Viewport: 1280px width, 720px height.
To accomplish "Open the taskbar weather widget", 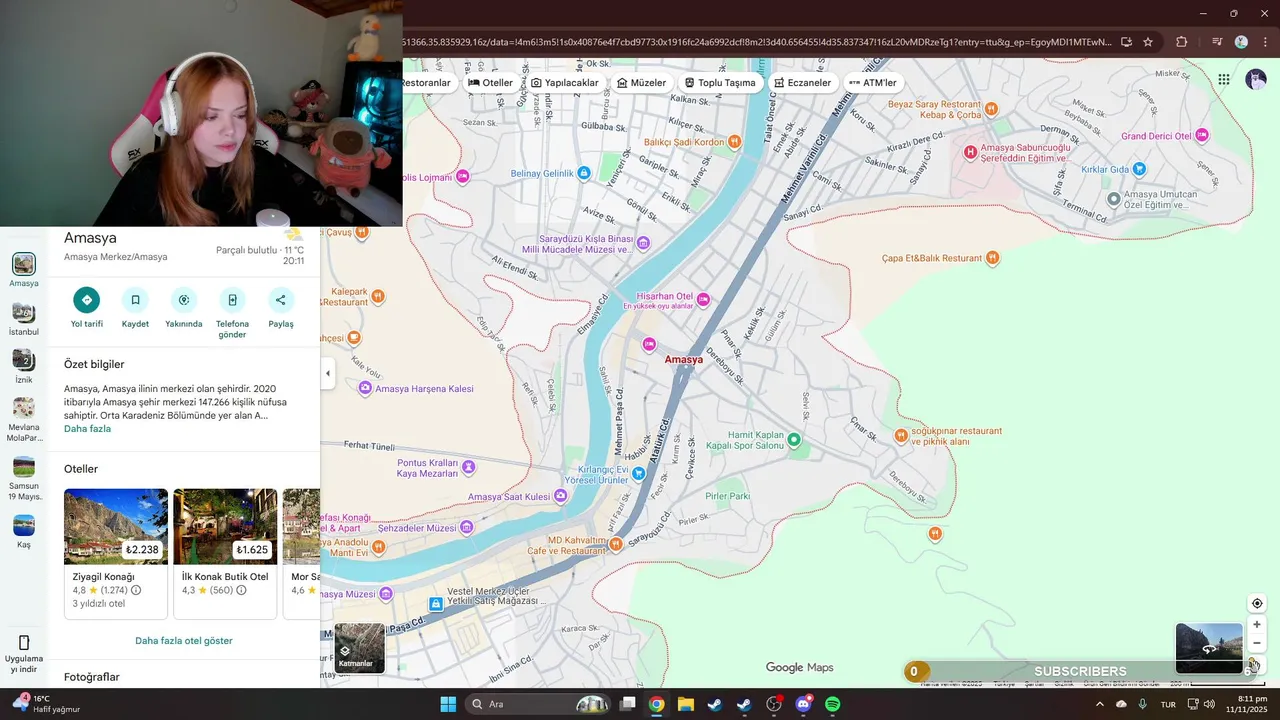I will (47, 704).
